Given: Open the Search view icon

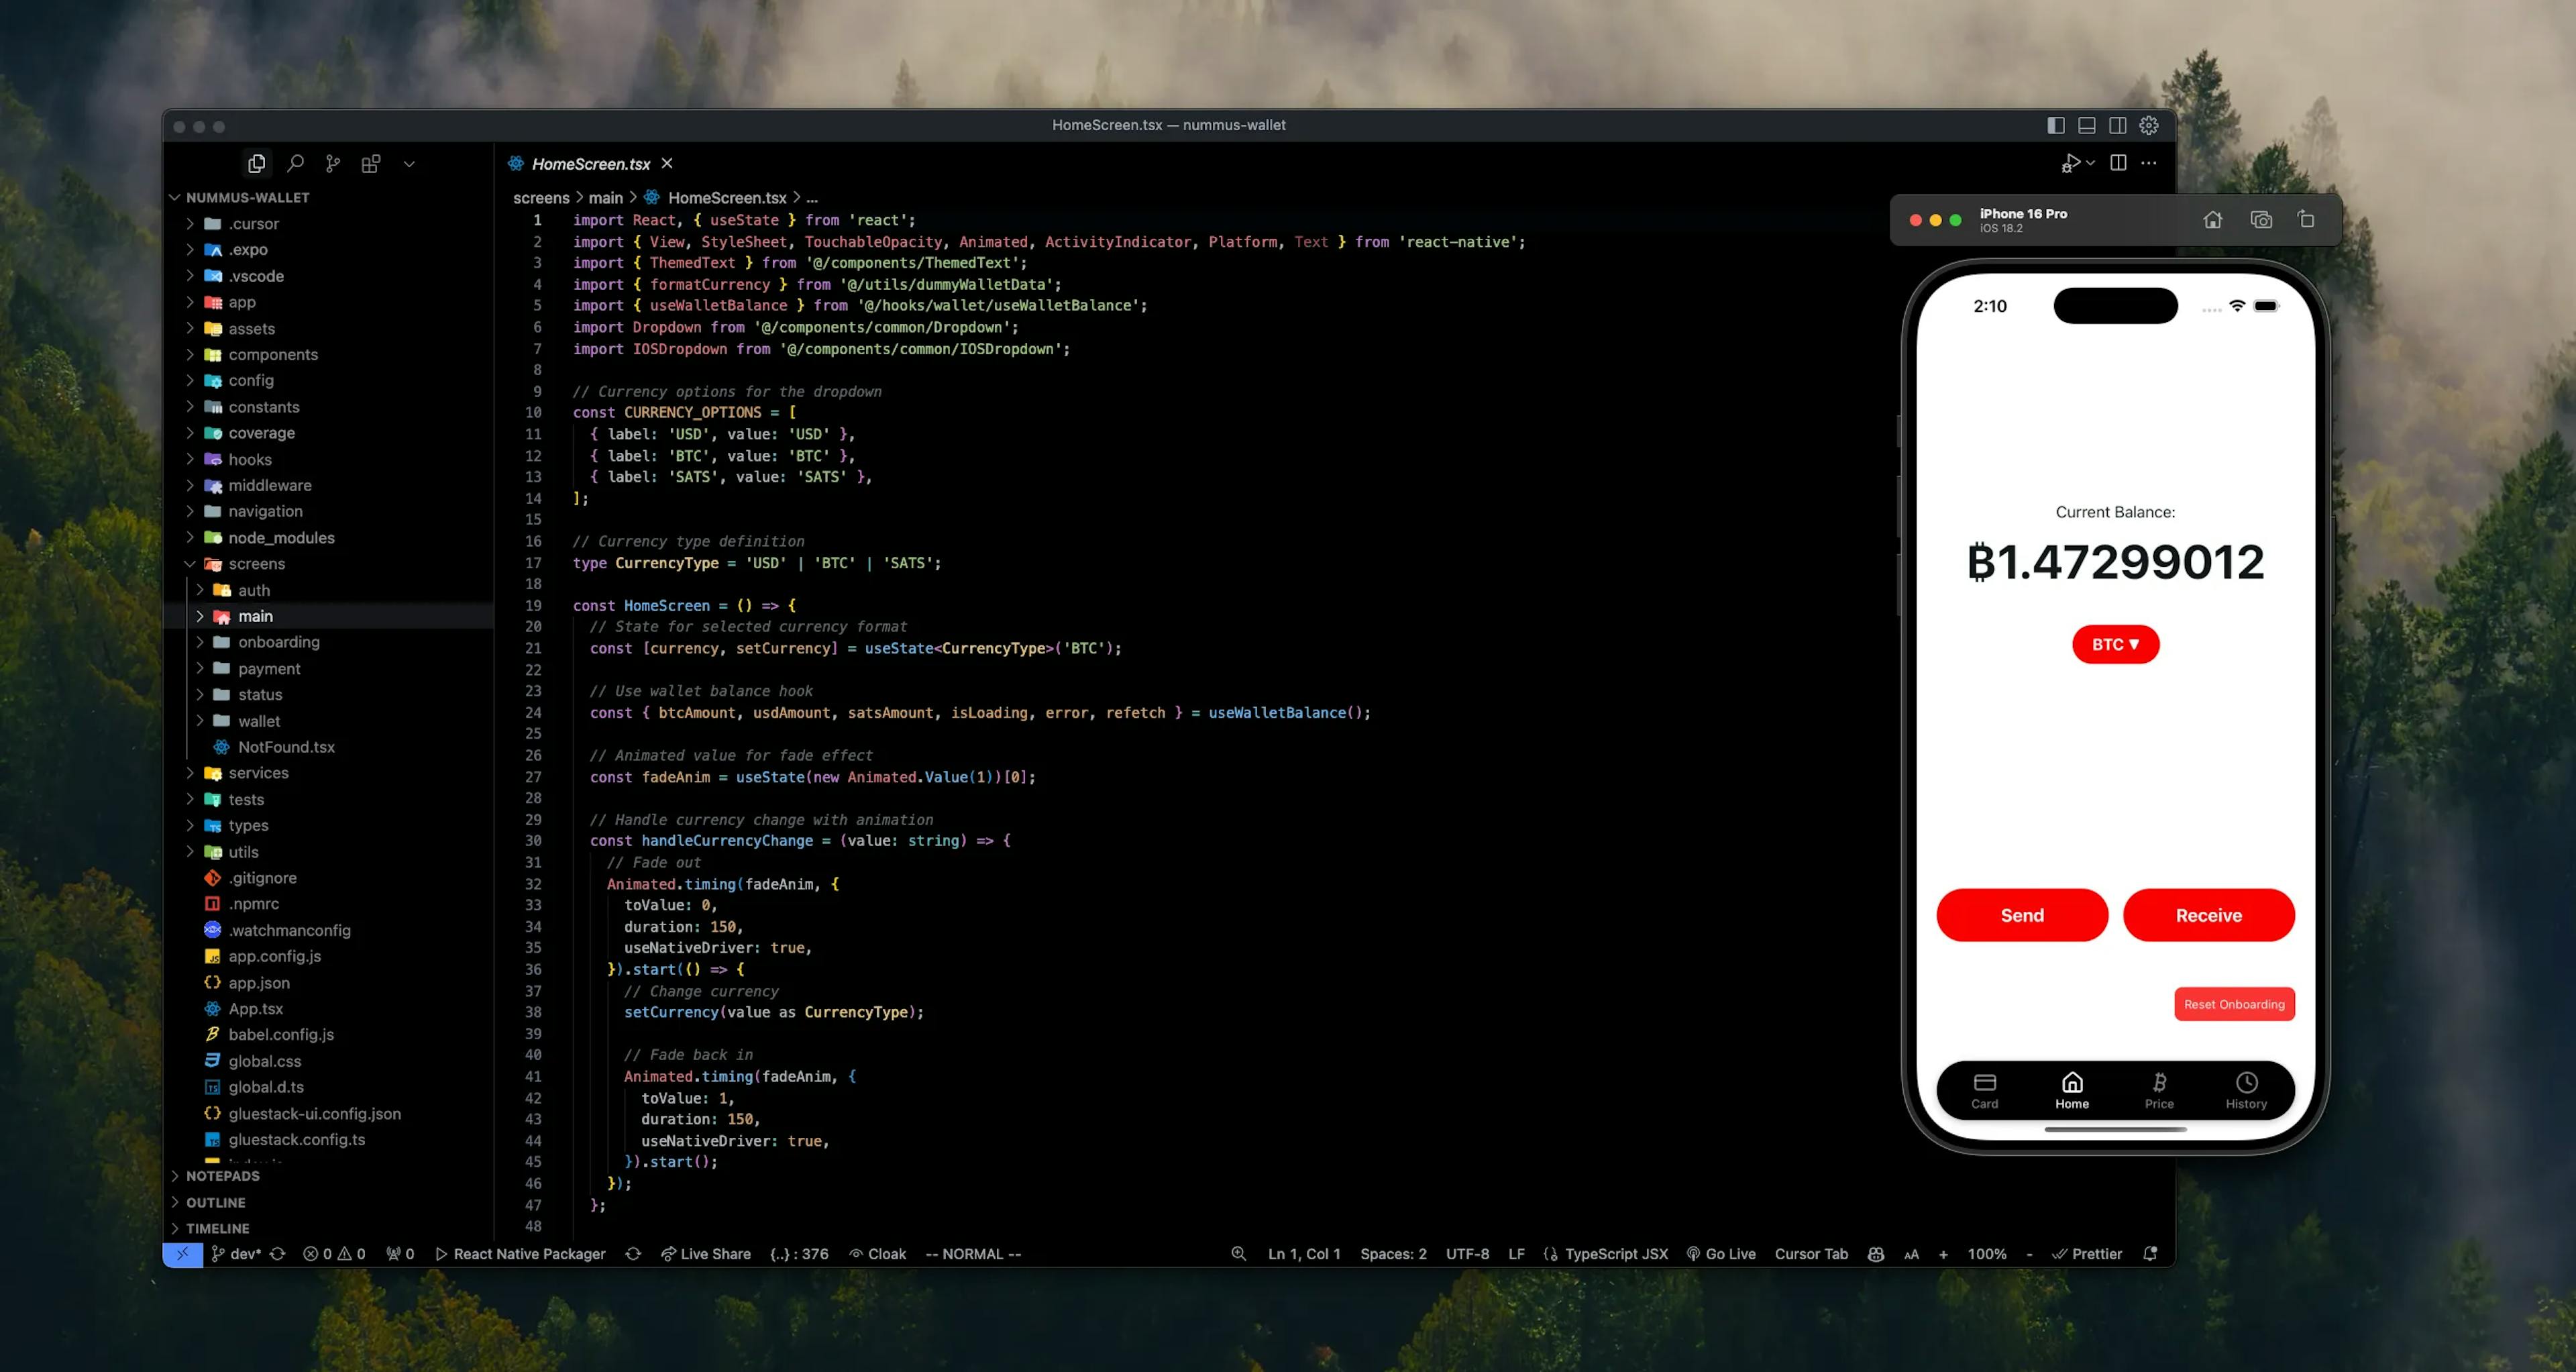Looking at the screenshot, I should pyautogui.click(x=295, y=163).
